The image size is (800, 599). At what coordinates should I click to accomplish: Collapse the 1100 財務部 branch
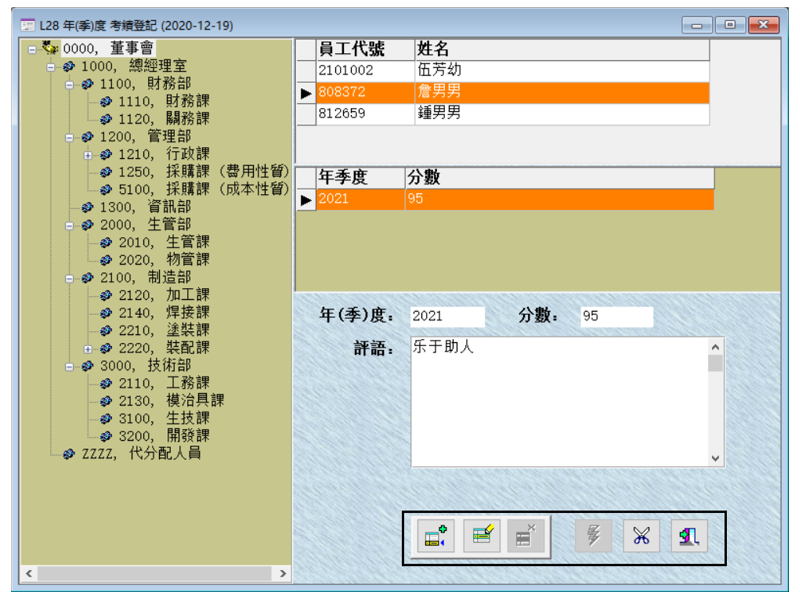tap(69, 85)
